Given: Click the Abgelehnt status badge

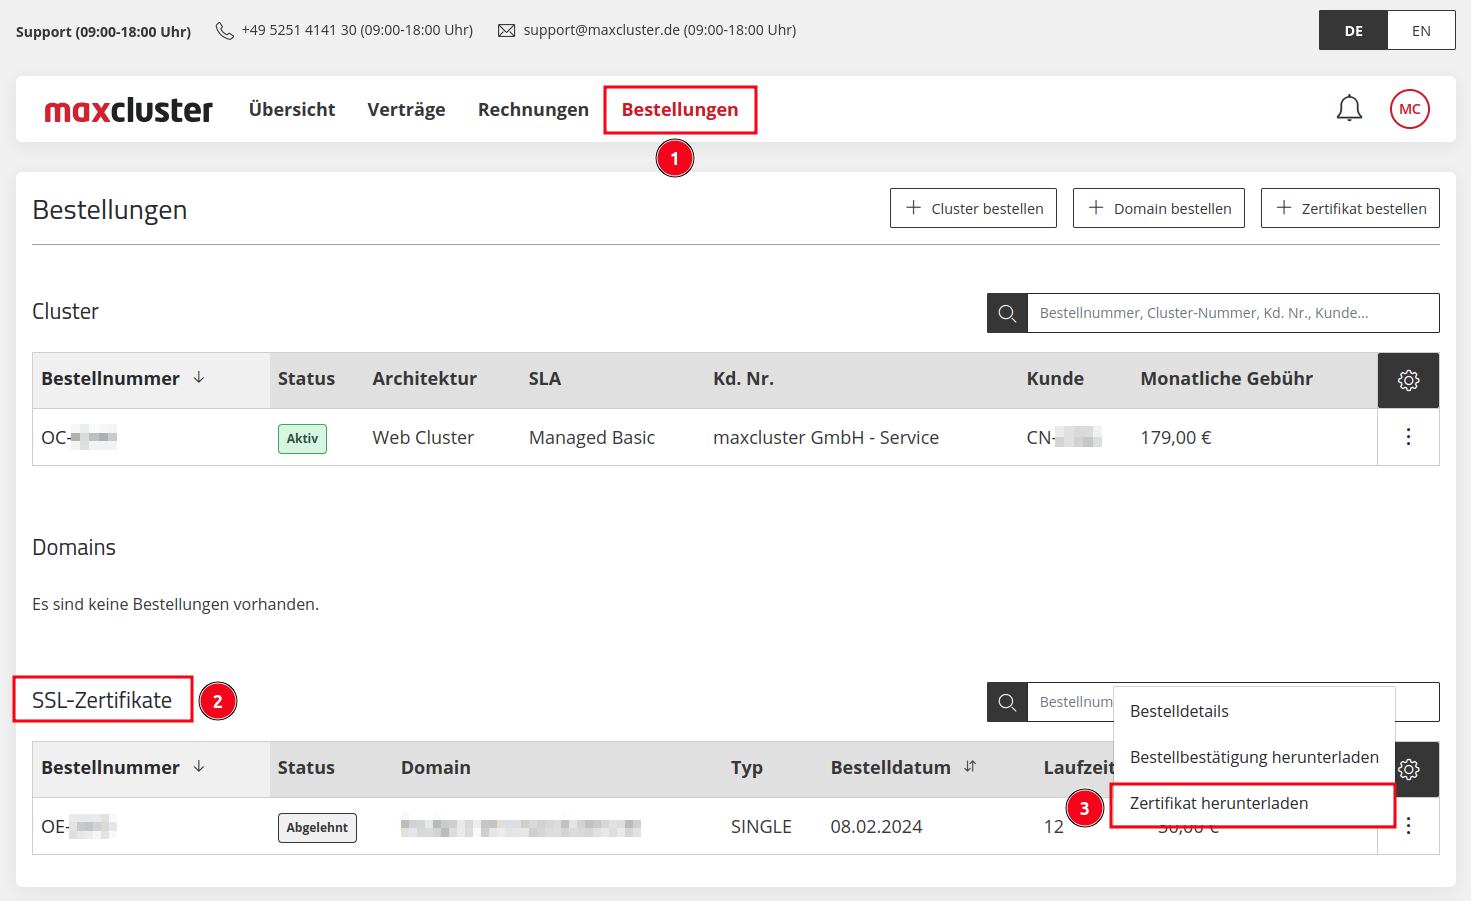Looking at the screenshot, I should 317,827.
